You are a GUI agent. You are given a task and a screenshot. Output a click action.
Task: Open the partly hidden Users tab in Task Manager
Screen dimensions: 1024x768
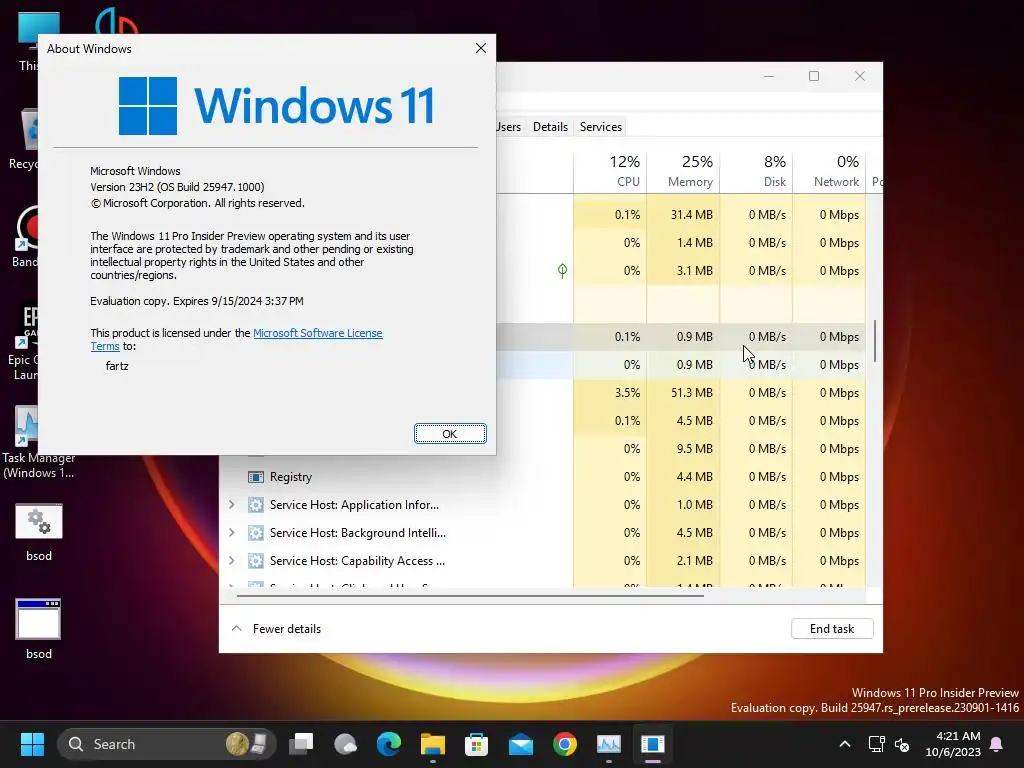pyautogui.click(x=509, y=127)
